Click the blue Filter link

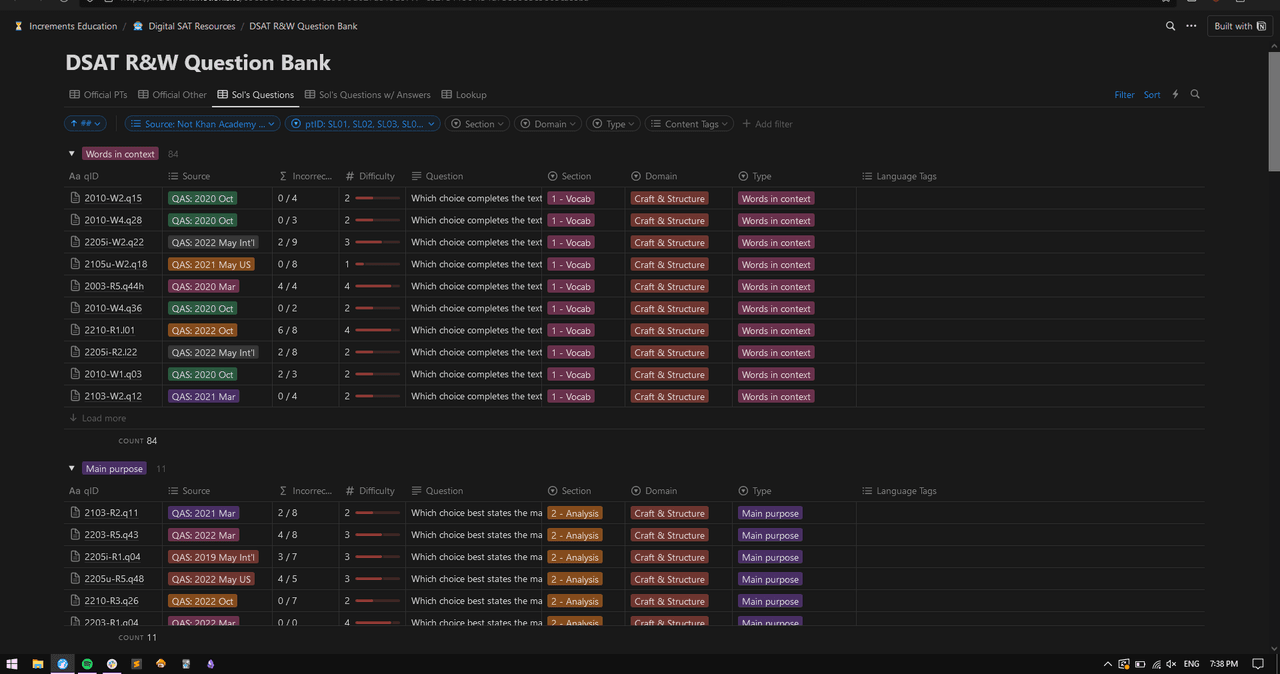pyautogui.click(x=1124, y=95)
